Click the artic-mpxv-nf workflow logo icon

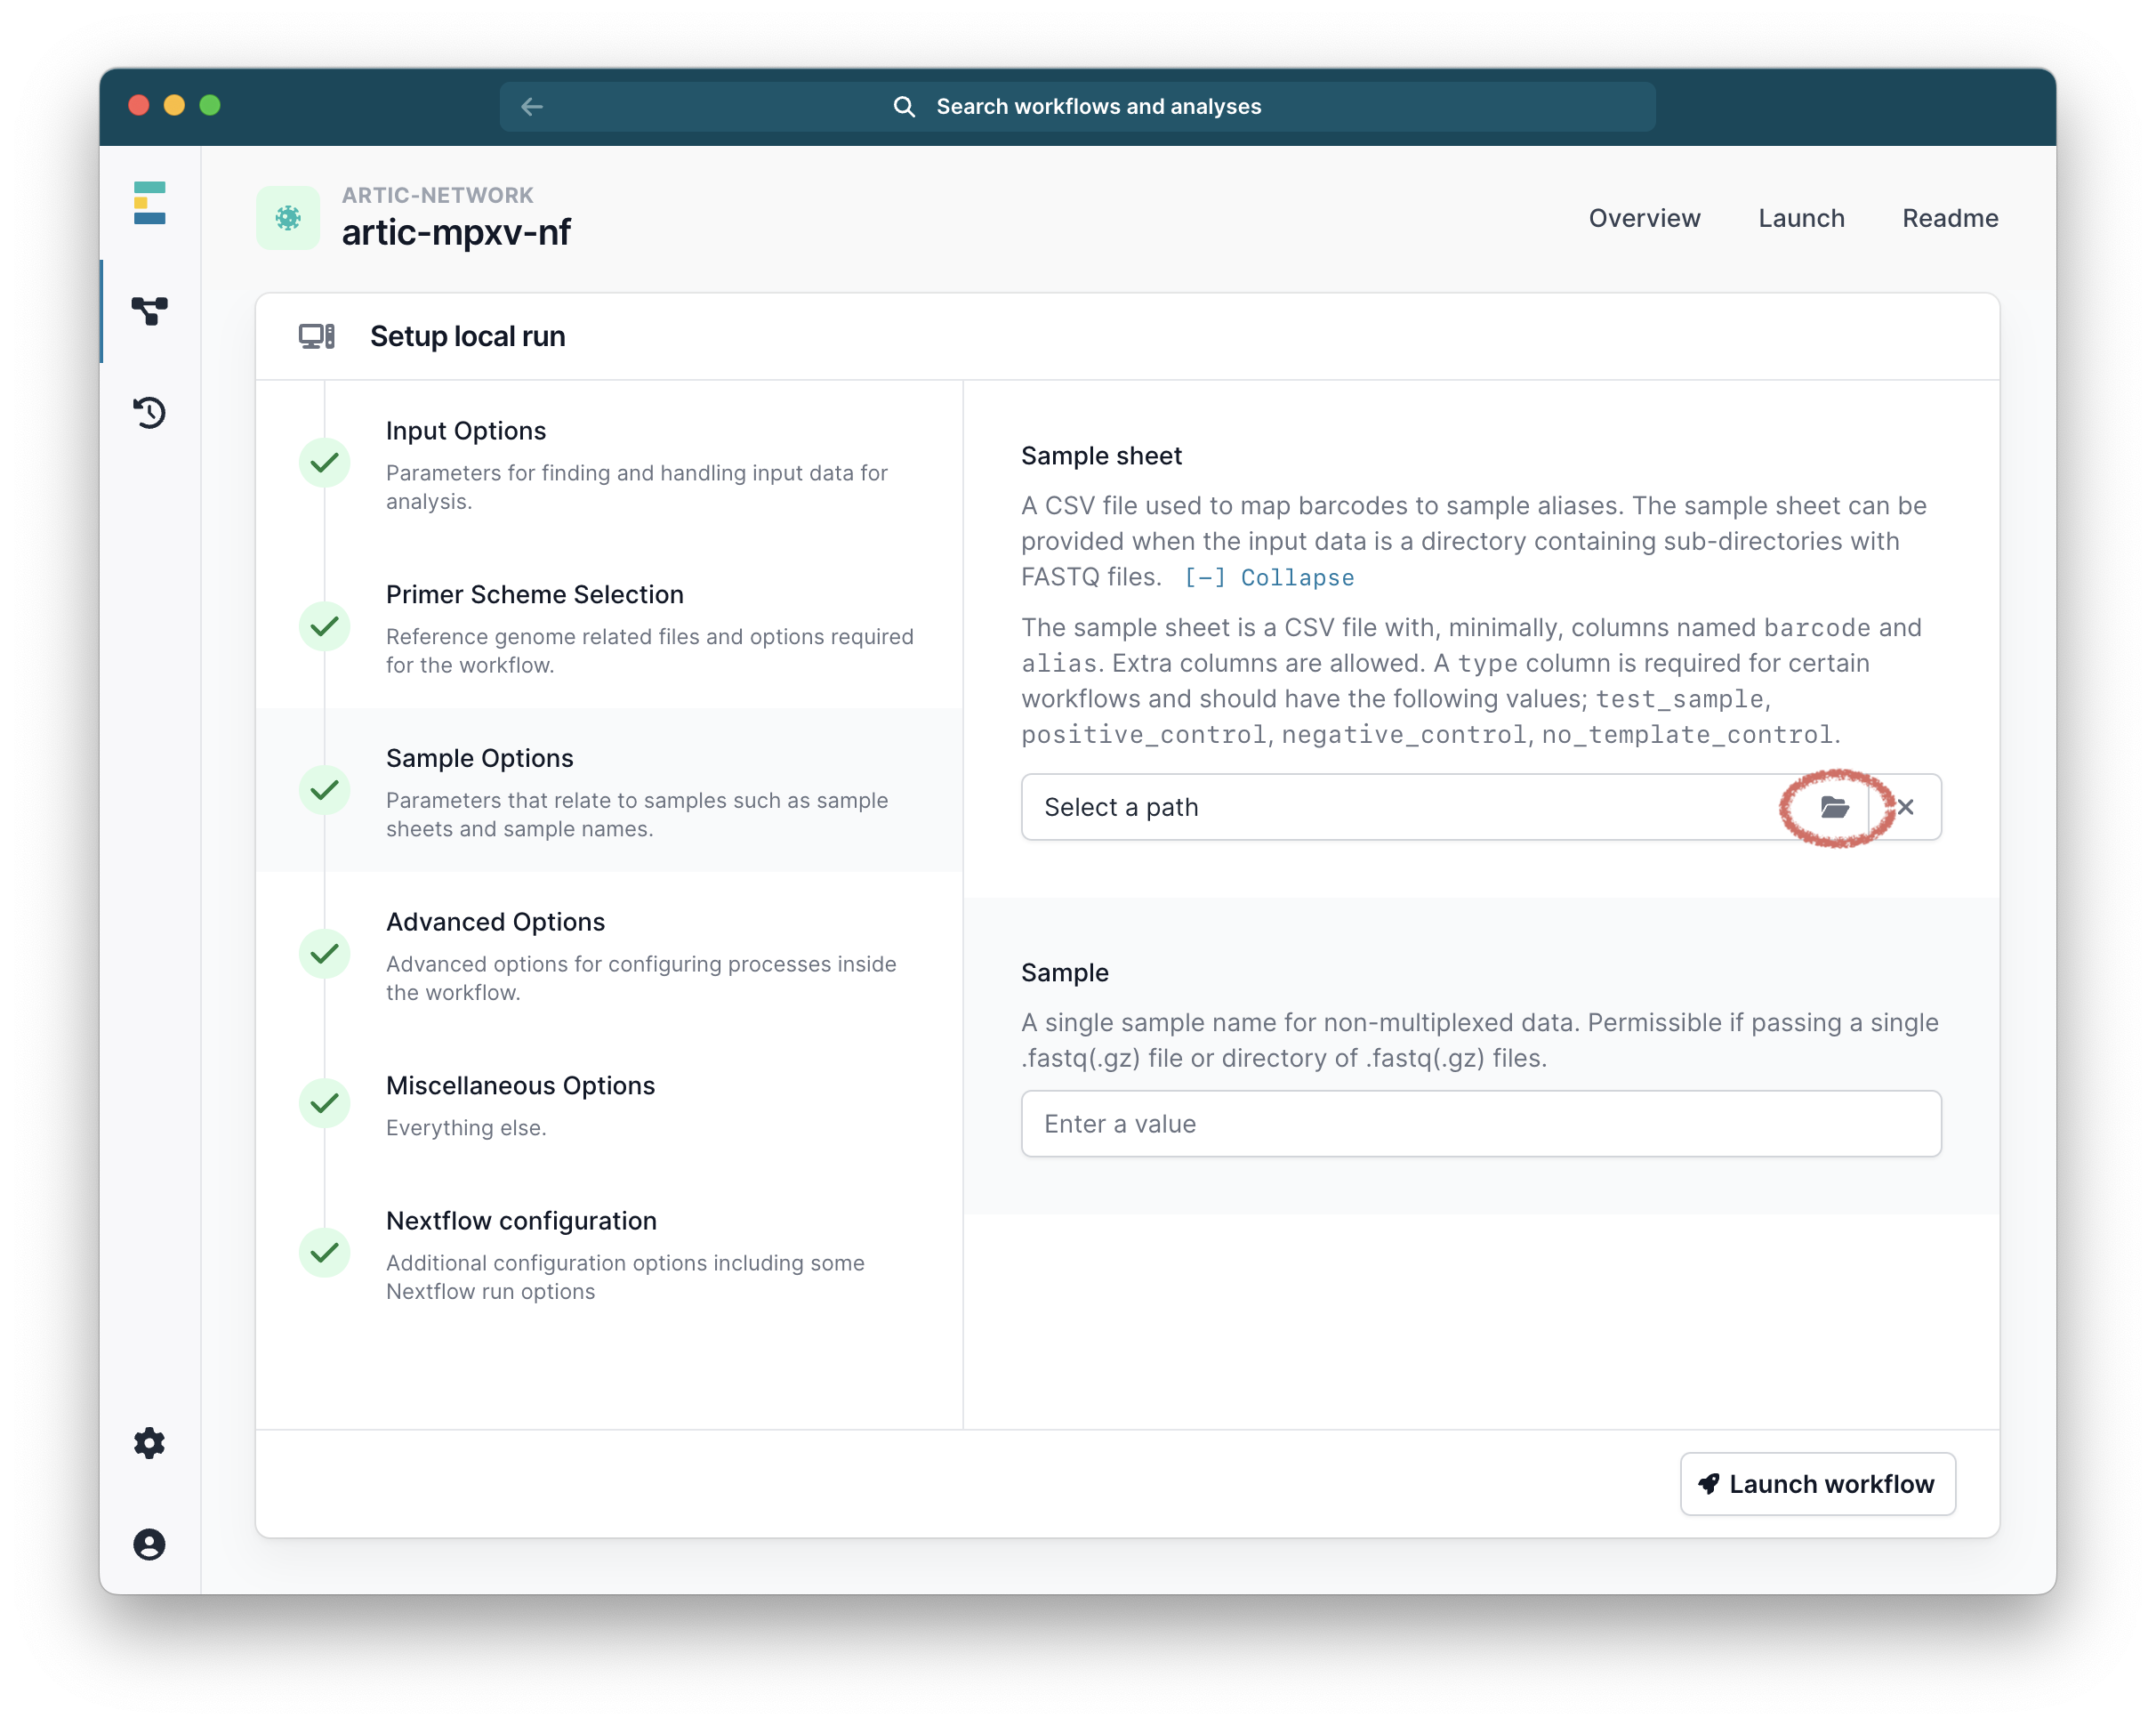(x=288, y=217)
